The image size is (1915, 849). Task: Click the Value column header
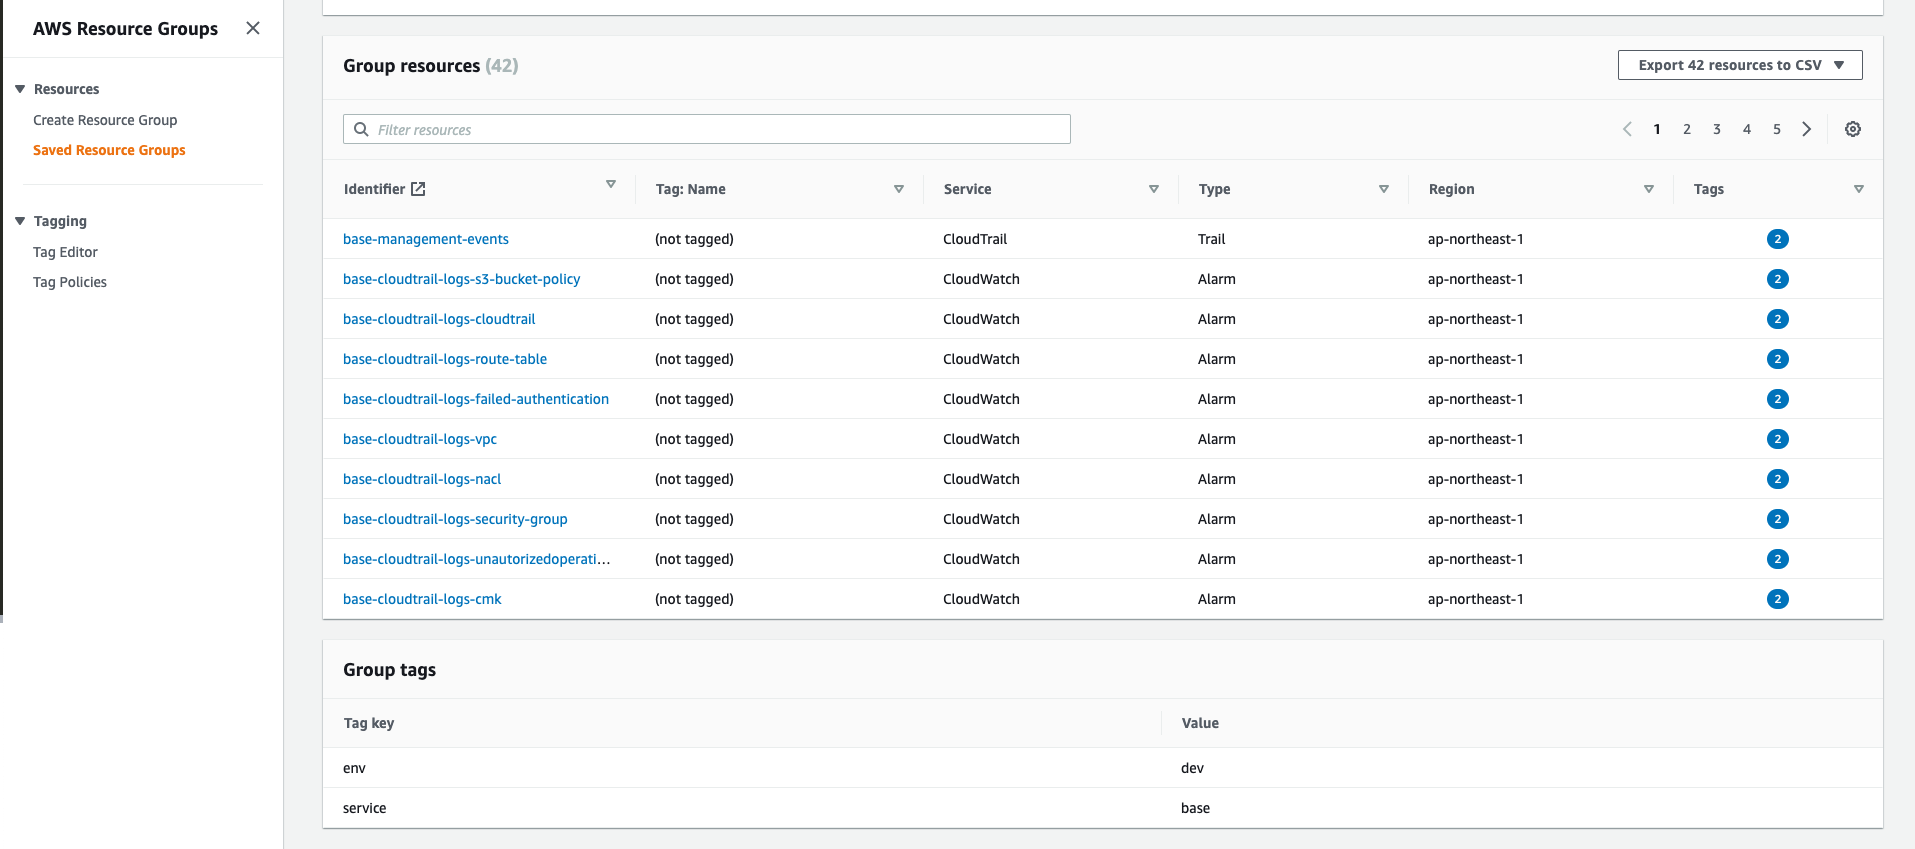1200,723
